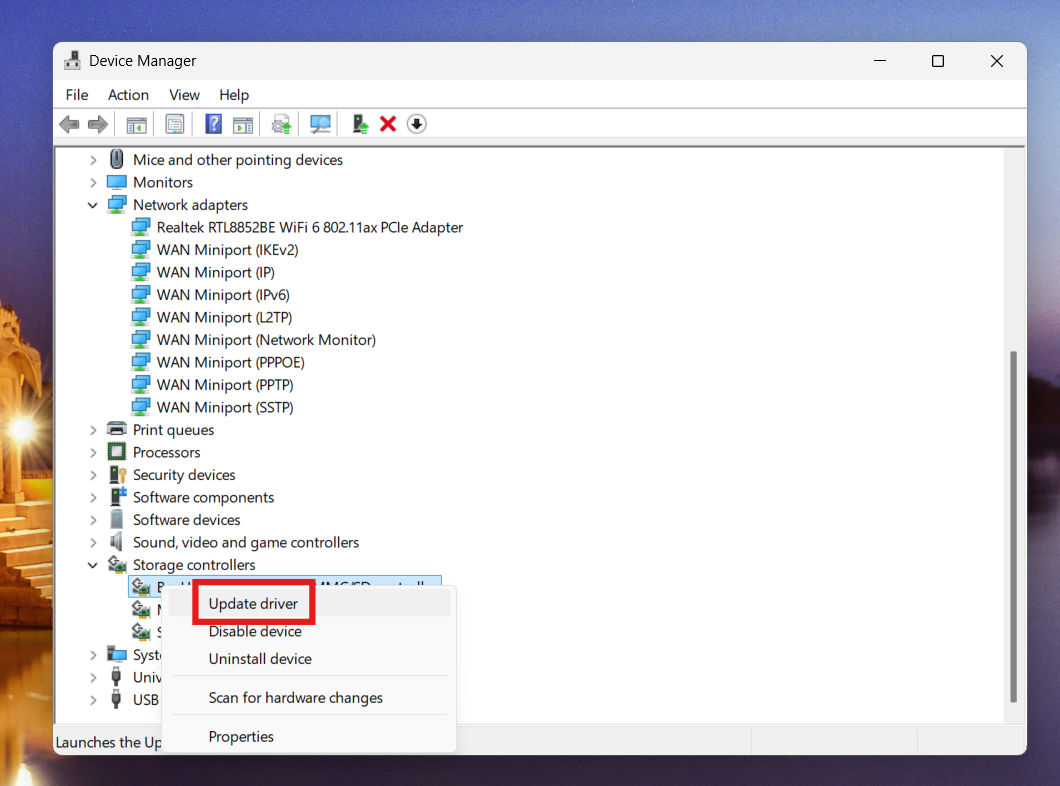Select Uninstall device from the context menu
Screen dimensions: 1060x786
coord(260,659)
